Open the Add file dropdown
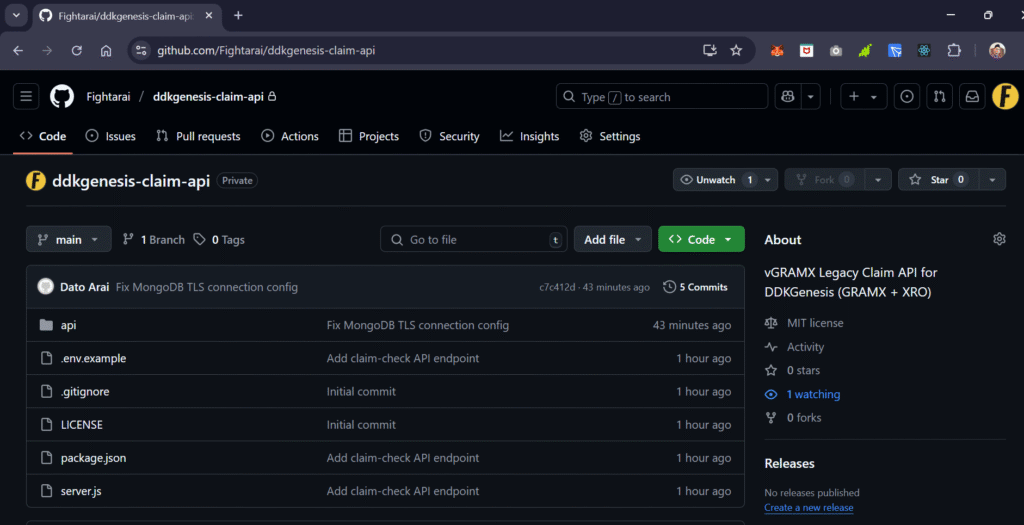Screen dimensions: 1024x525 click(613, 240)
